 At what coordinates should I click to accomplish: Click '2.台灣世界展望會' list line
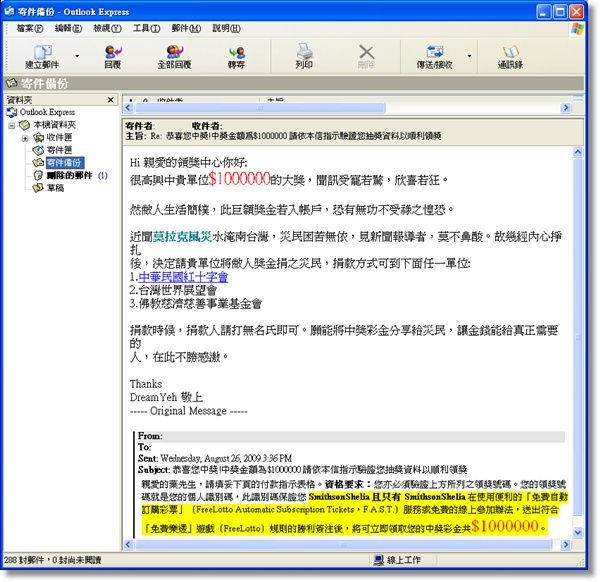click(x=173, y=290)
